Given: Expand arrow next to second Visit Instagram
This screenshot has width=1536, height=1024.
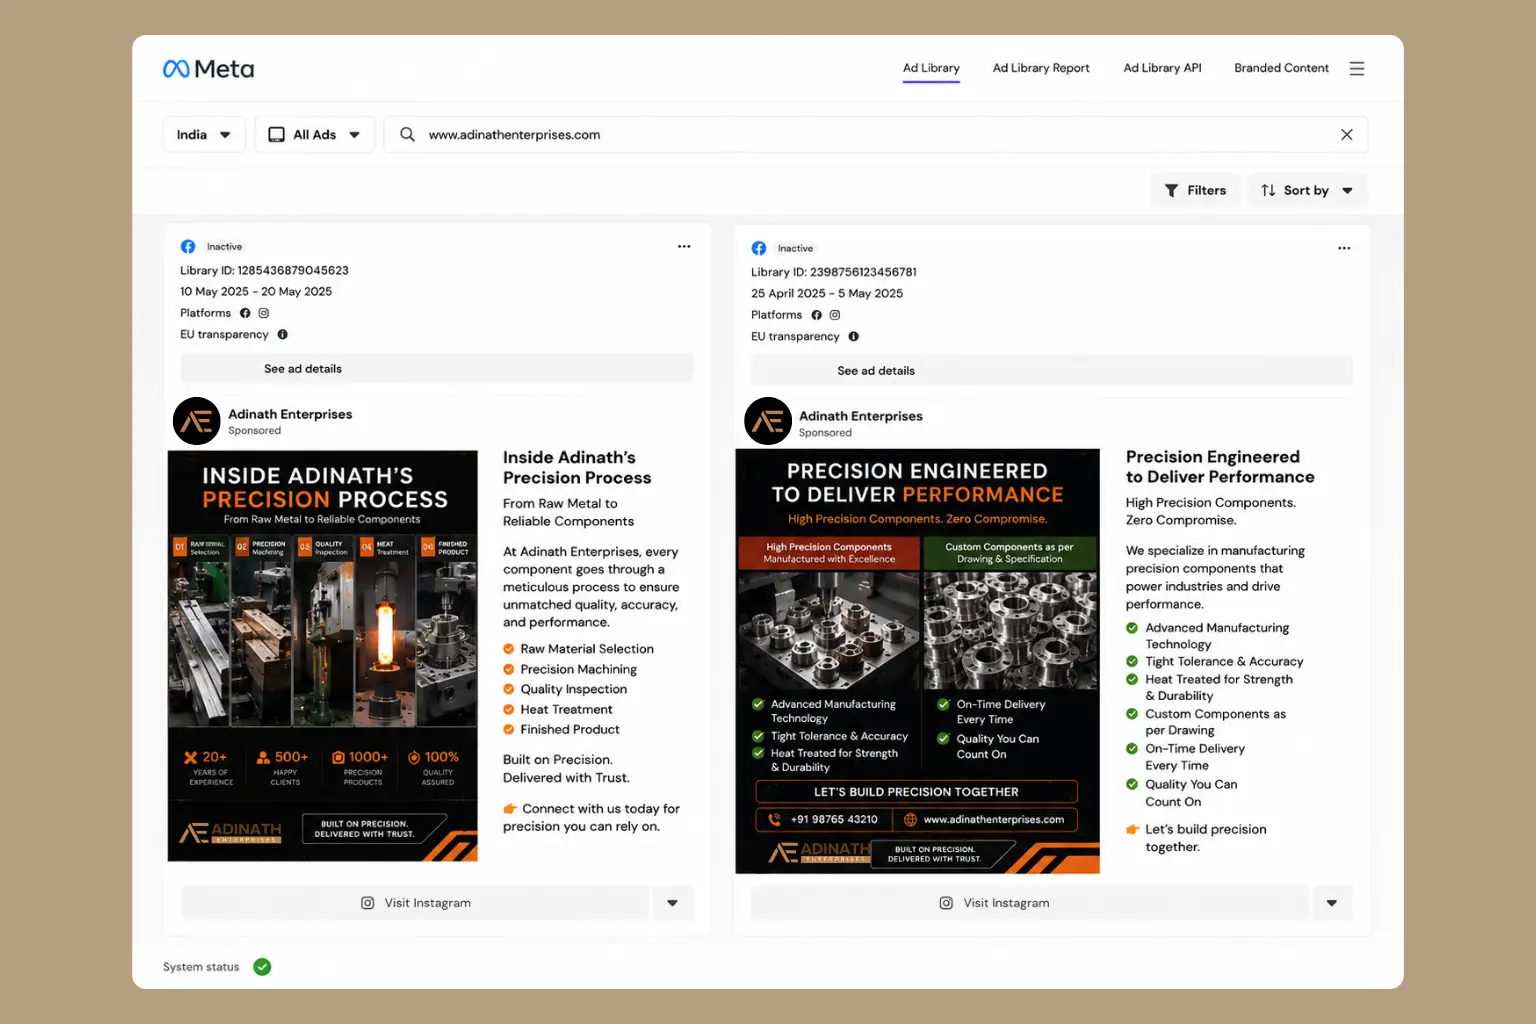Looking at the screenshot, I should (1331, 903).
